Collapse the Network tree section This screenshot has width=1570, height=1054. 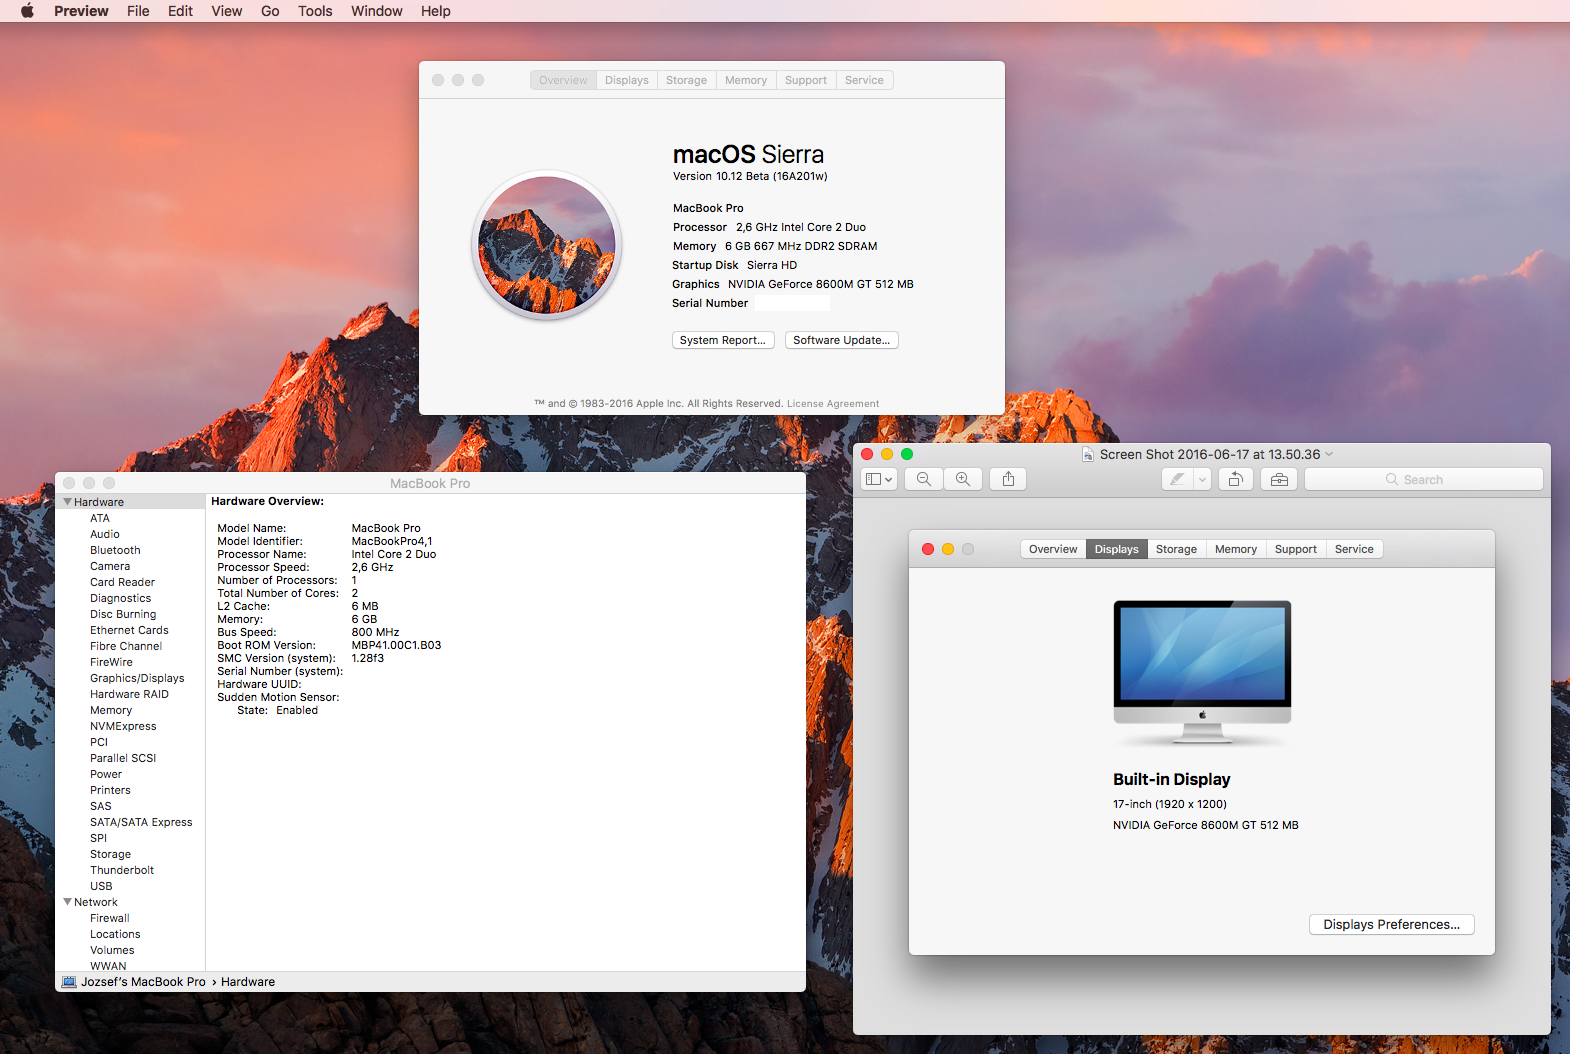[x=68, y=902]
